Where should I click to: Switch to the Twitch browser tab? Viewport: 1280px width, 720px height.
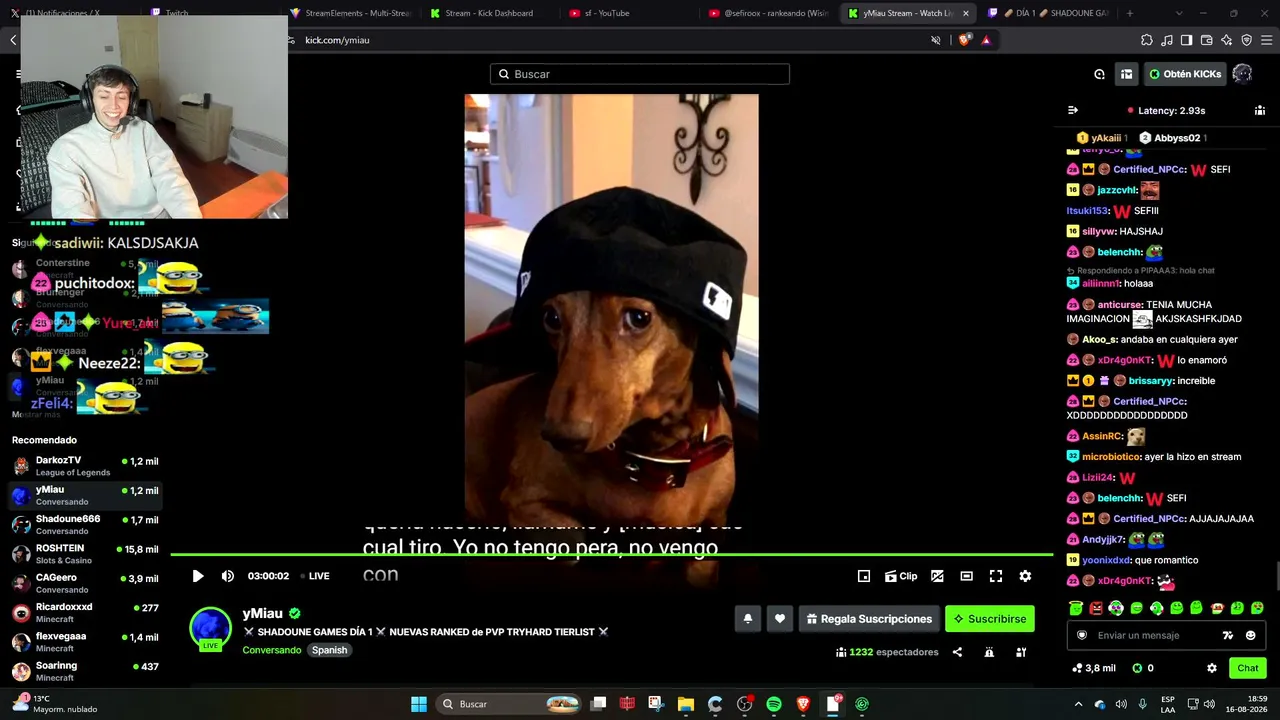tap(208, 13)
